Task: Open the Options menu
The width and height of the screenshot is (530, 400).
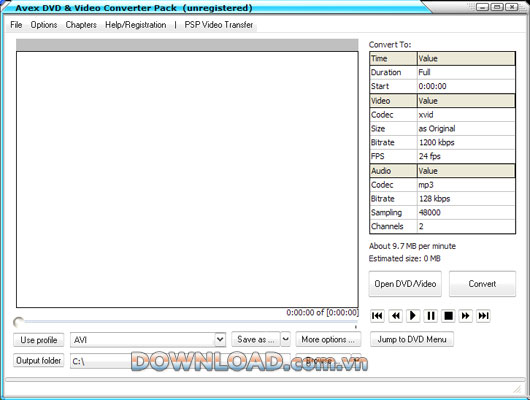Action: pyautogui.click(x=44, y=25)
